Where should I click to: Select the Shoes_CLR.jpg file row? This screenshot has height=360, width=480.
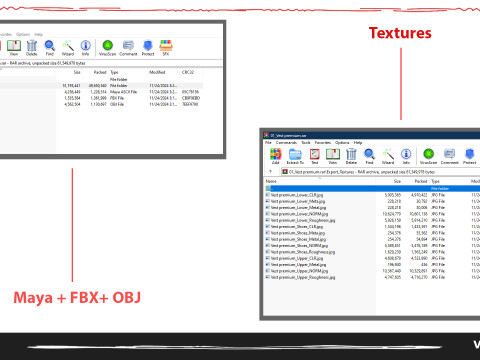pyautogui.click(x=372, y=227)
